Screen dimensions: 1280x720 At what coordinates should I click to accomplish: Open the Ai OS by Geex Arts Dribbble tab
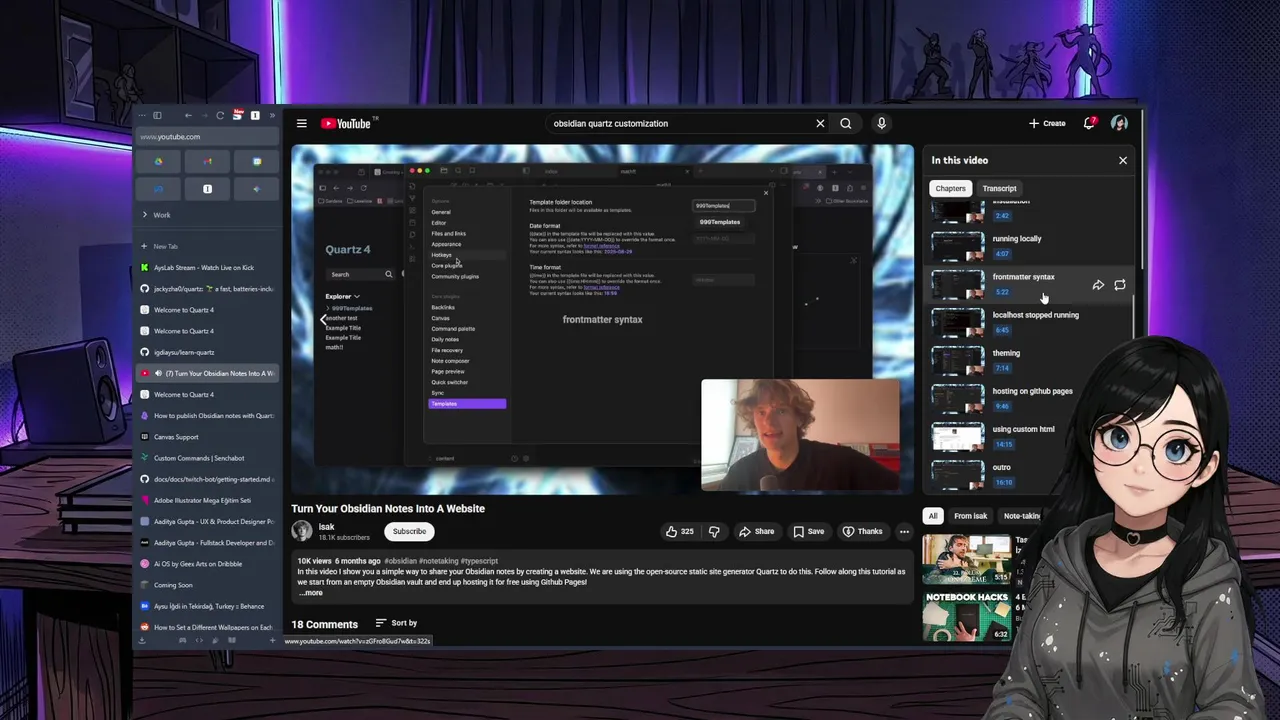pos(207,564)
